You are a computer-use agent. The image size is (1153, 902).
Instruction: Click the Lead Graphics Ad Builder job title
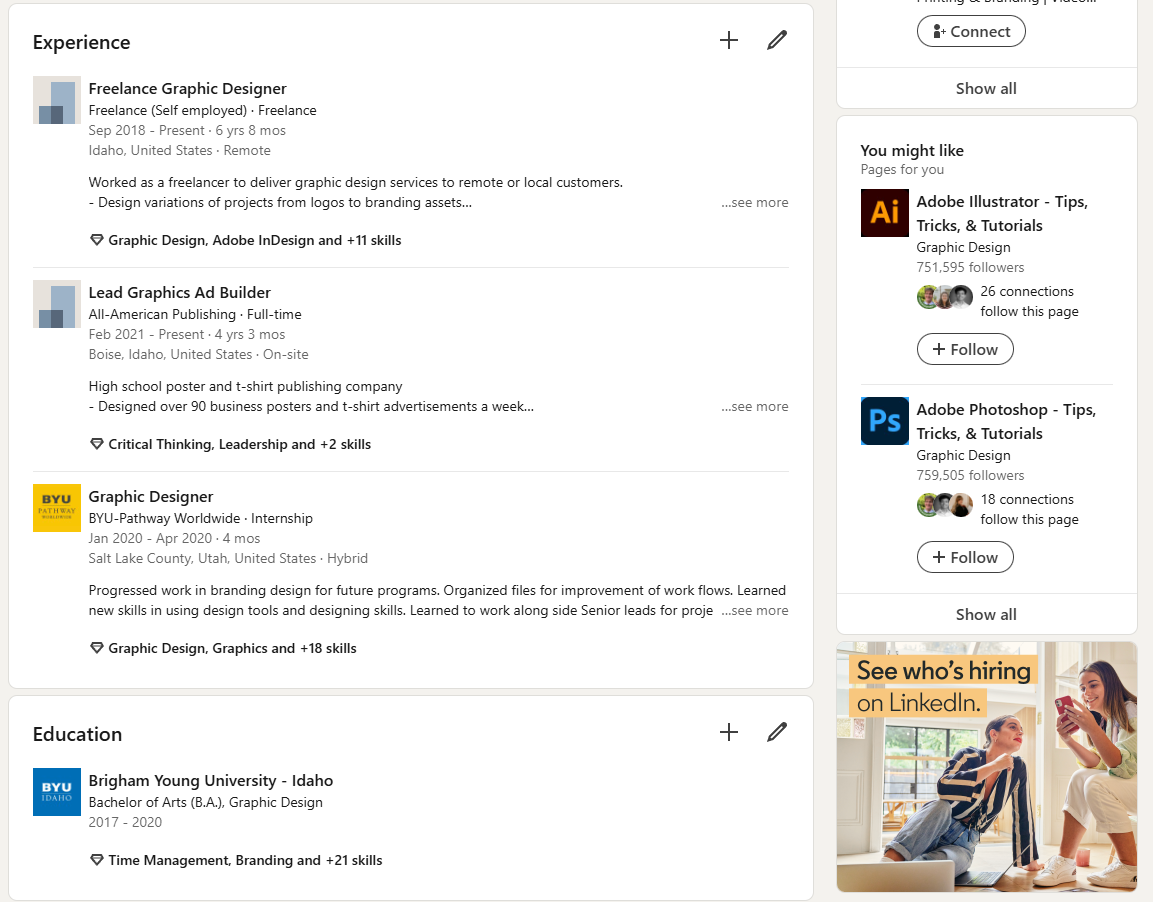pos(179,293)
